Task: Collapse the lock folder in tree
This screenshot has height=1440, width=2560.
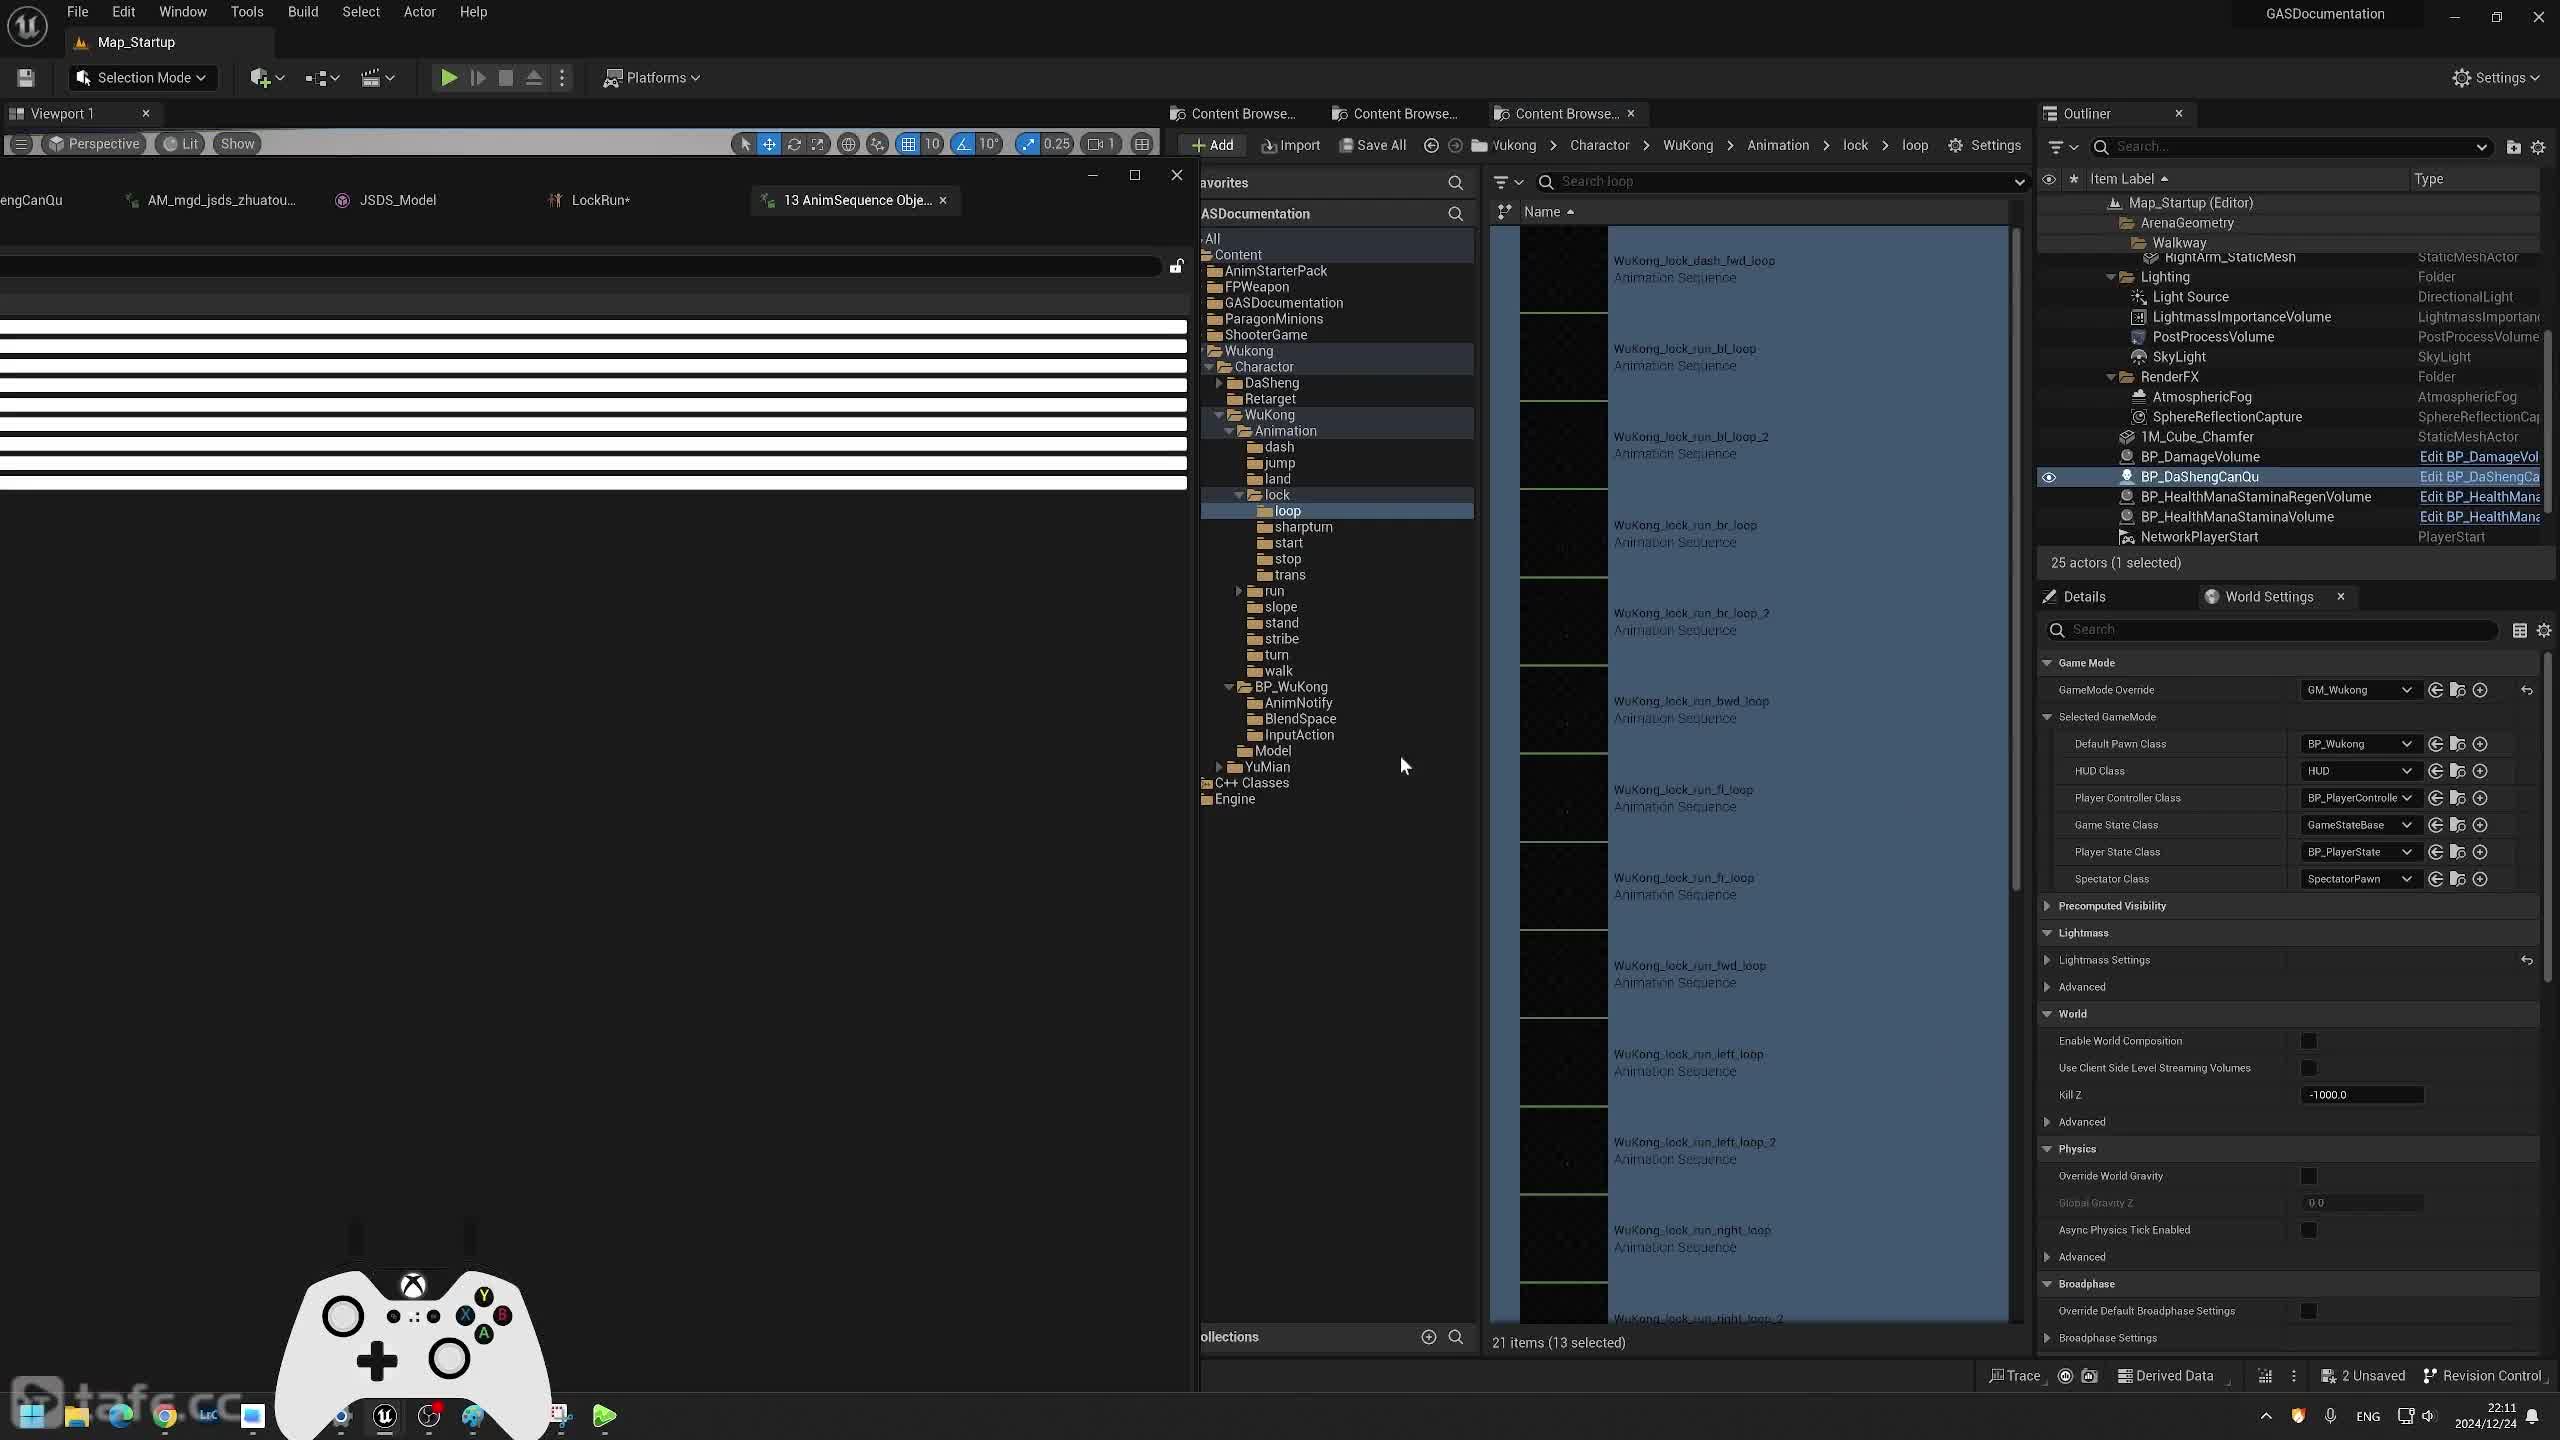Action: 1239,495
